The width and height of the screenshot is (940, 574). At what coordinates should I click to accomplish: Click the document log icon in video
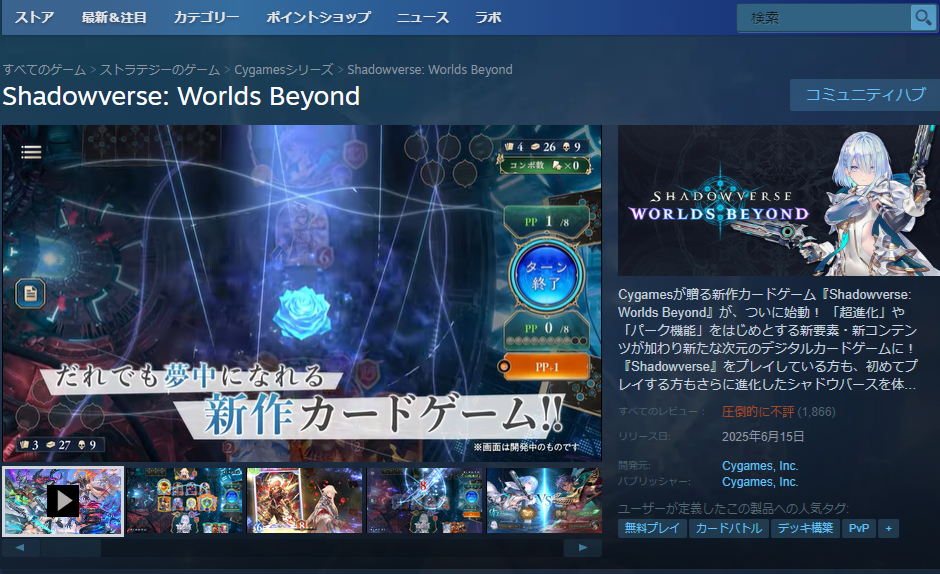click(x=31, y=293)
